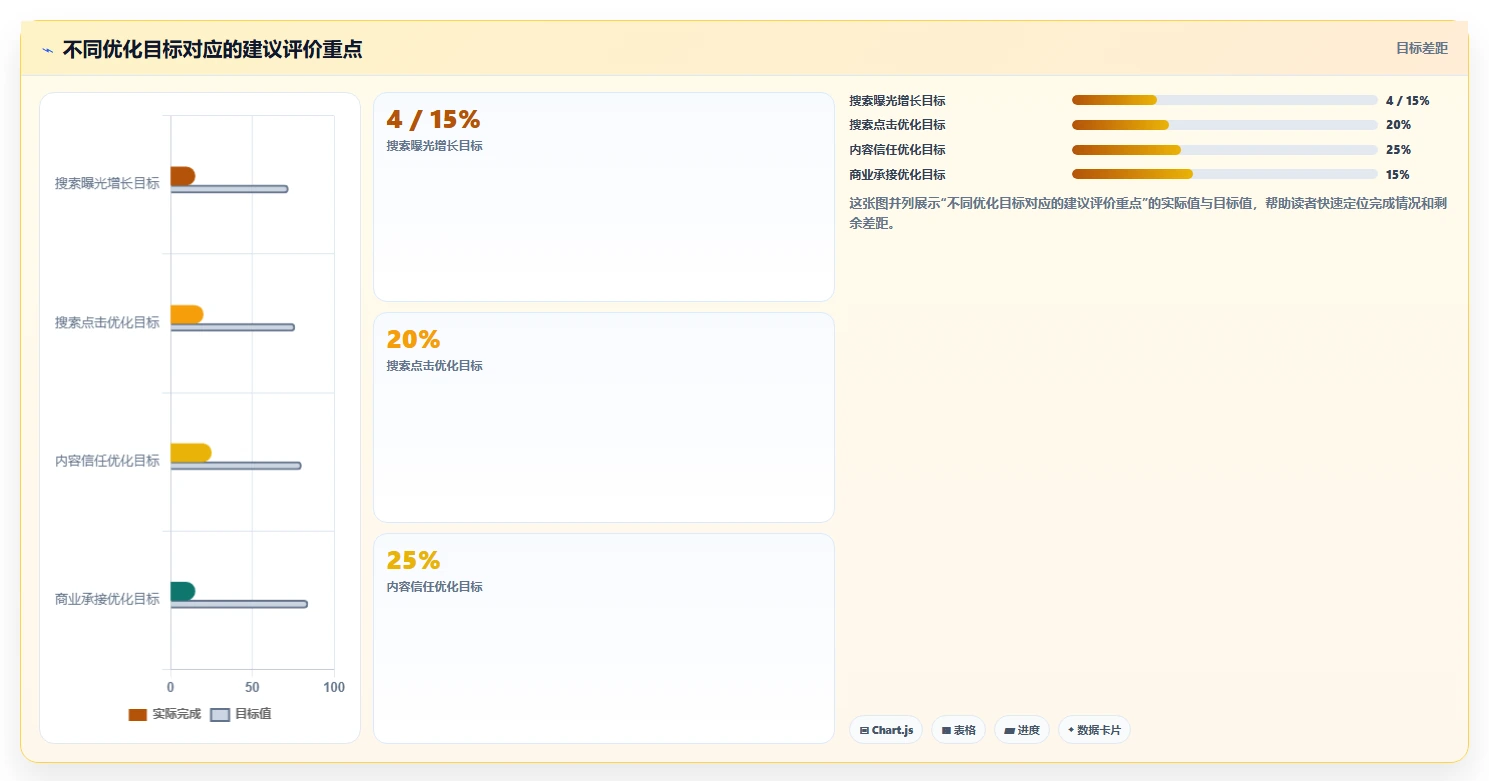
Task: Click the 4 / 15% value in progress list
Action: (x=1407, y=100)
